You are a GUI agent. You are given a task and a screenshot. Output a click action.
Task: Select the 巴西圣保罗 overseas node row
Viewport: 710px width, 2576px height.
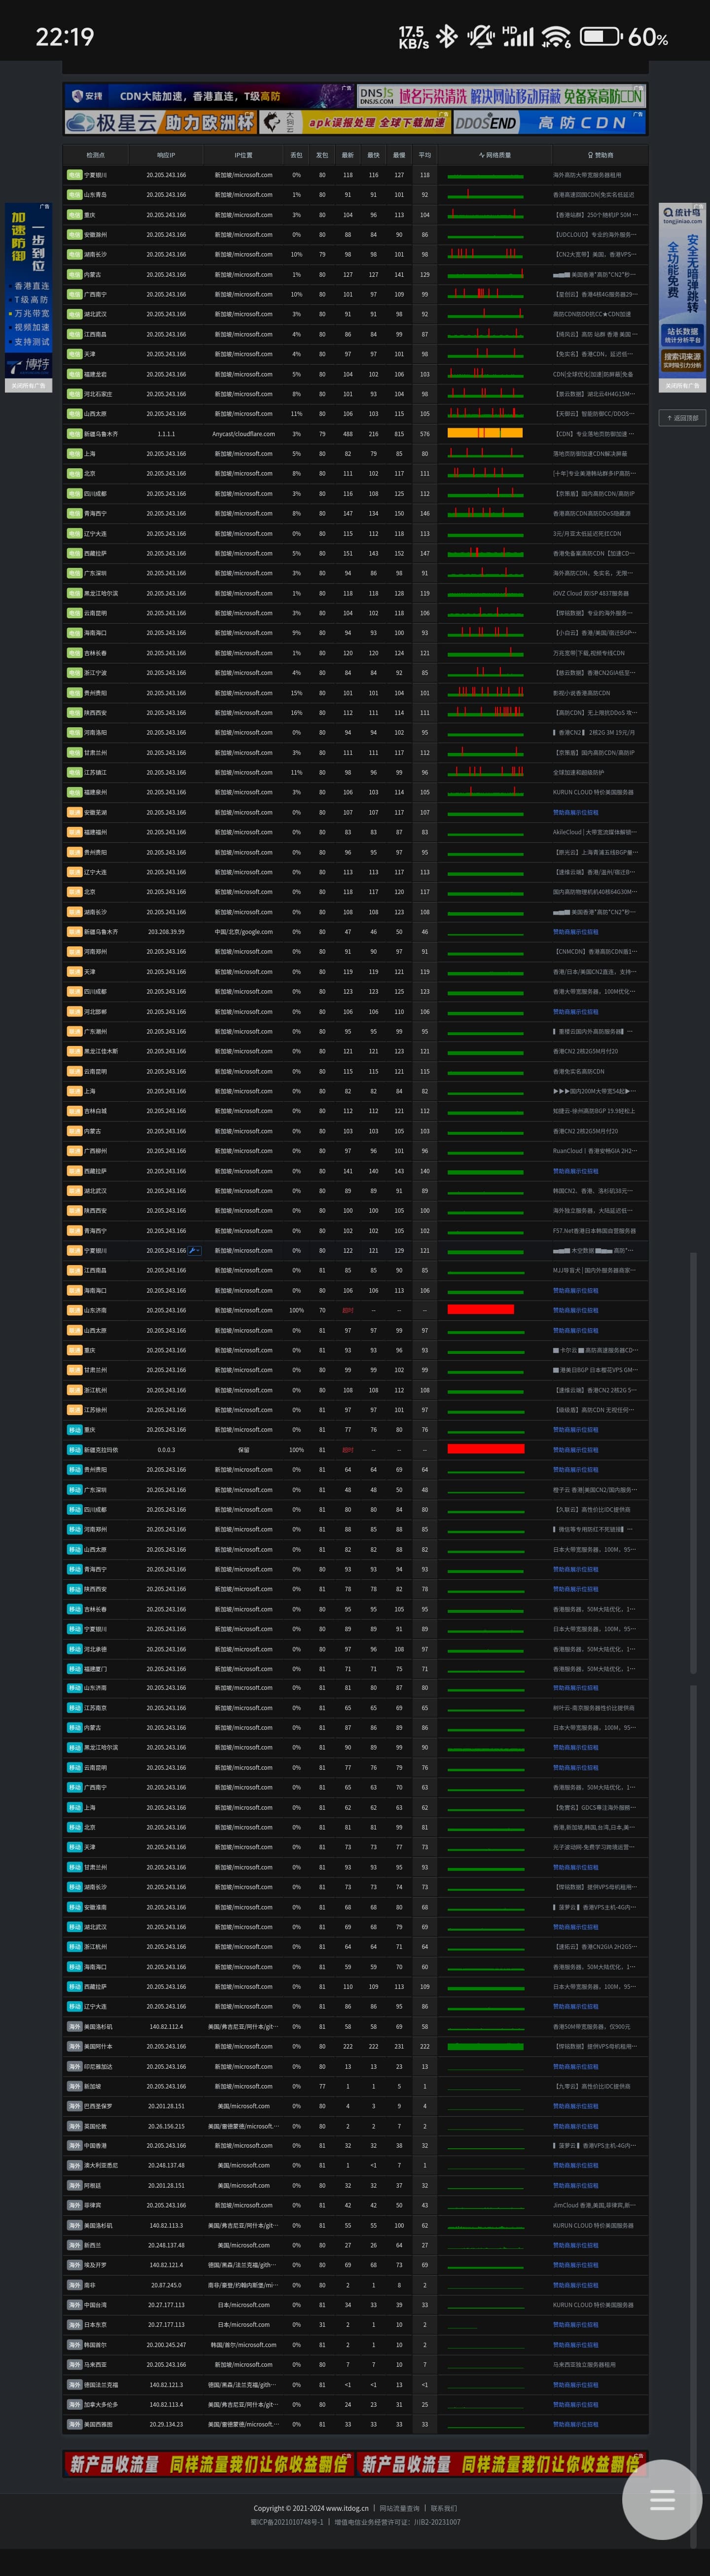[355, 2106]
